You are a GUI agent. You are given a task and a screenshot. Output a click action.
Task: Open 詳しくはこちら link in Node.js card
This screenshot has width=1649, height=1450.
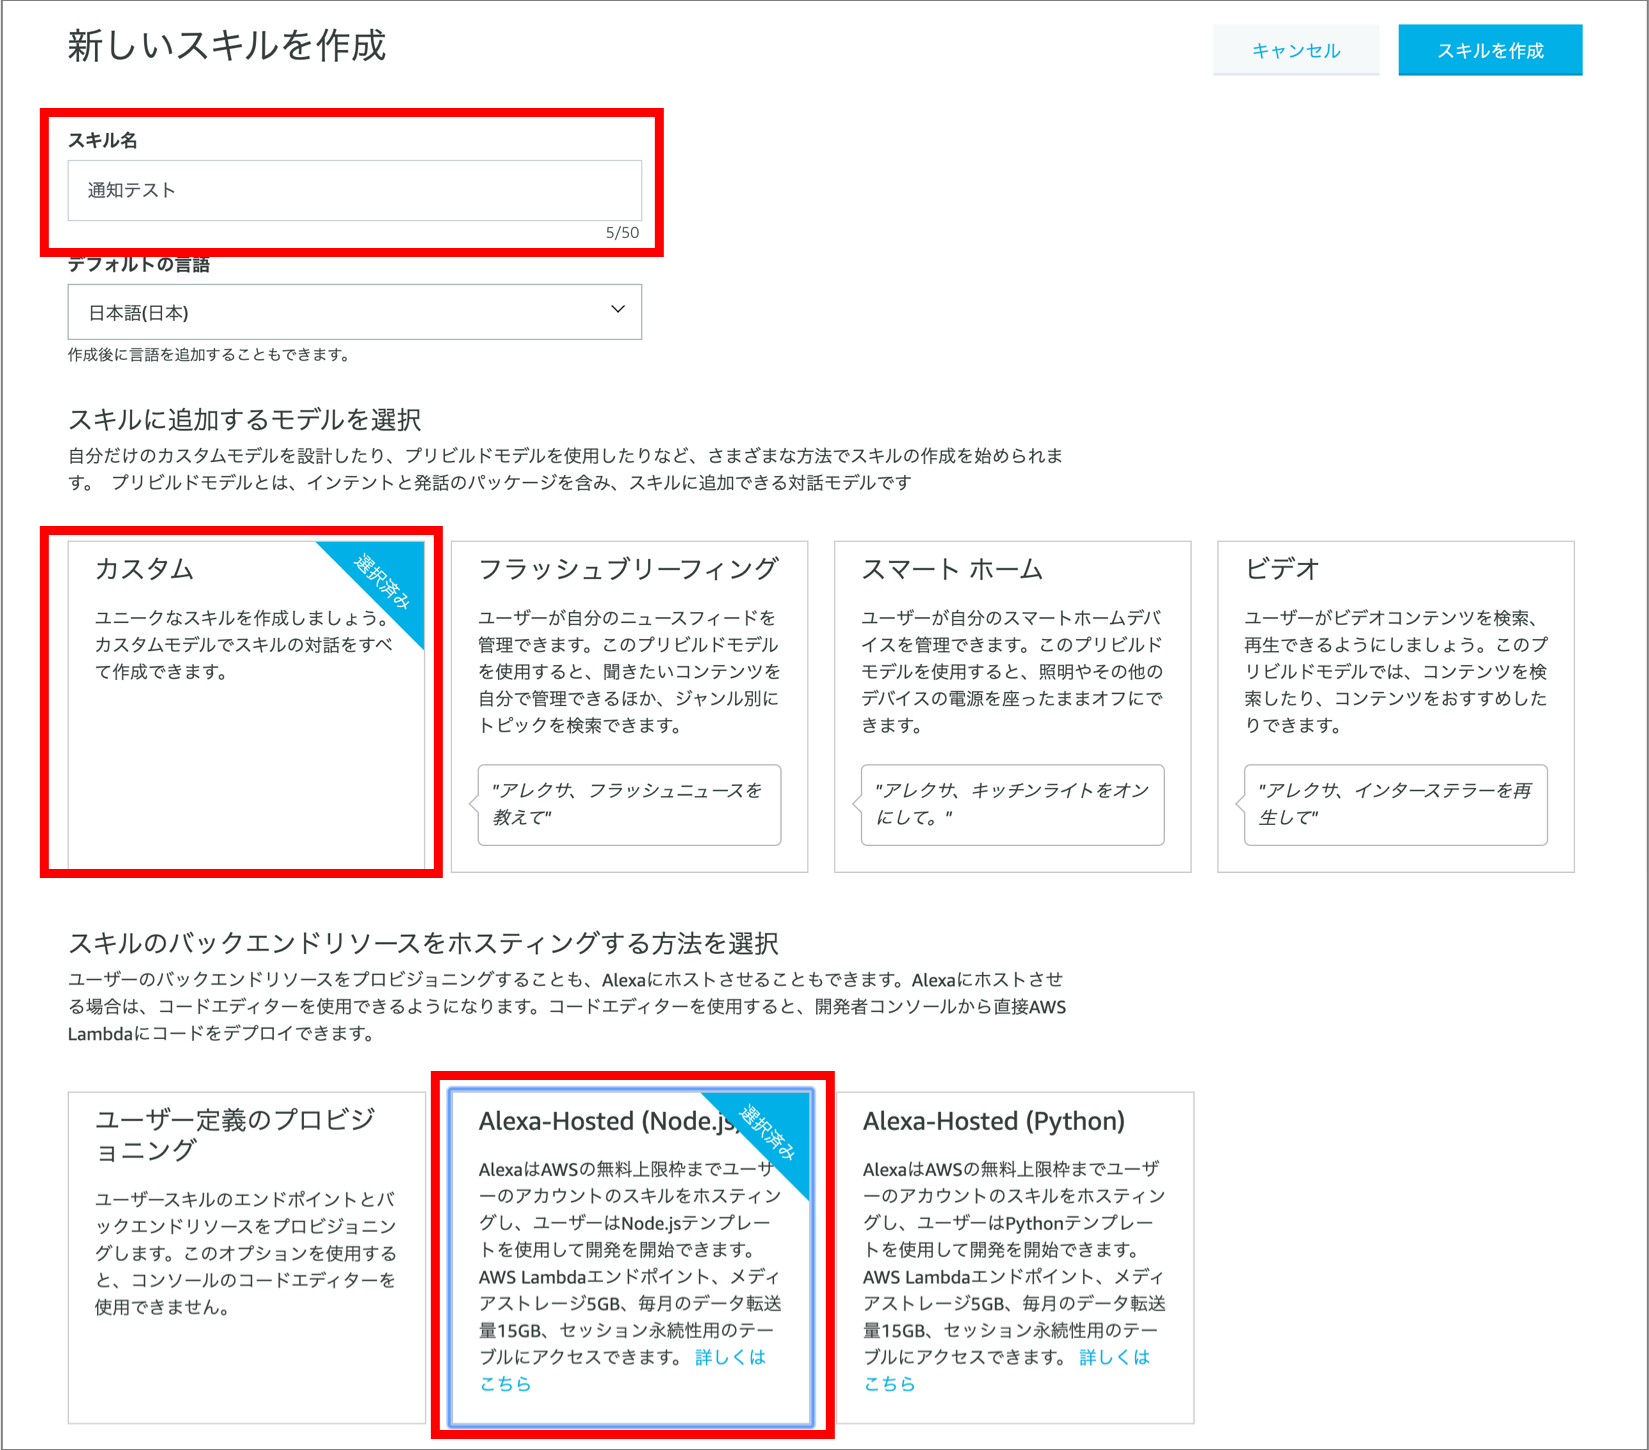pyautogui.click(x=730, y=1357)
